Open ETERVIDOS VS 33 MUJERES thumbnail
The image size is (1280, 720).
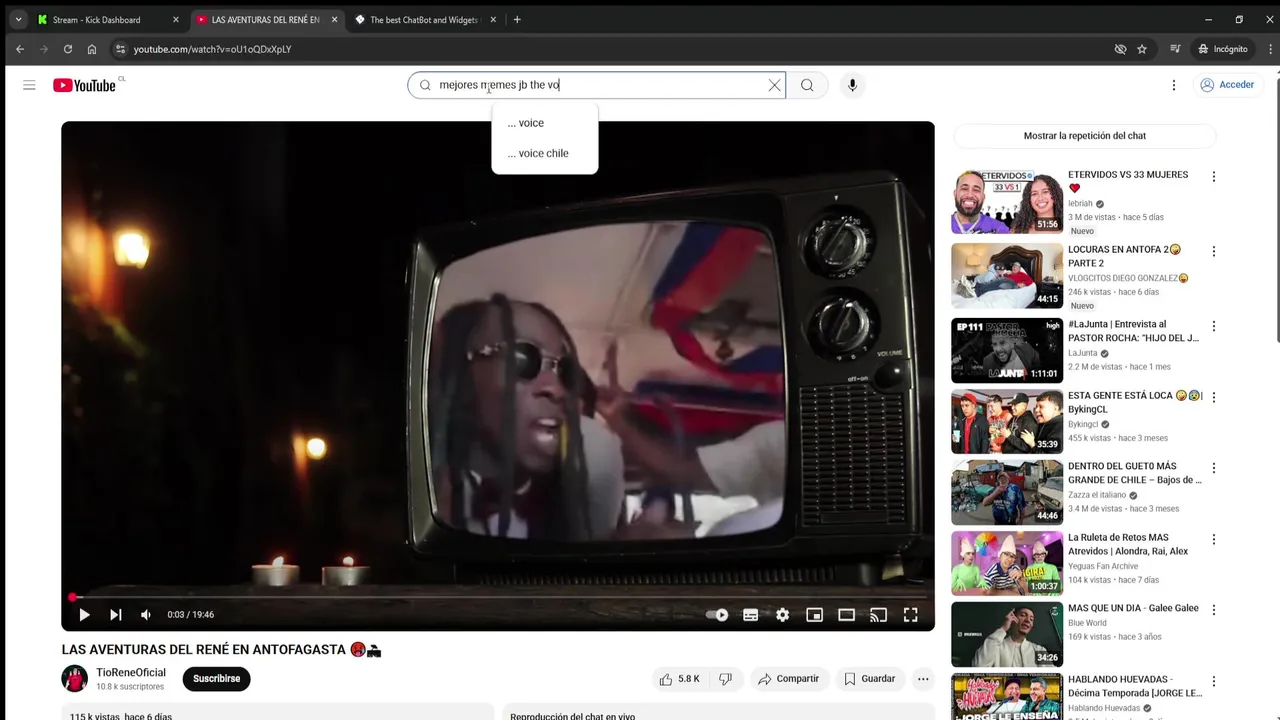click(1007, 202)
